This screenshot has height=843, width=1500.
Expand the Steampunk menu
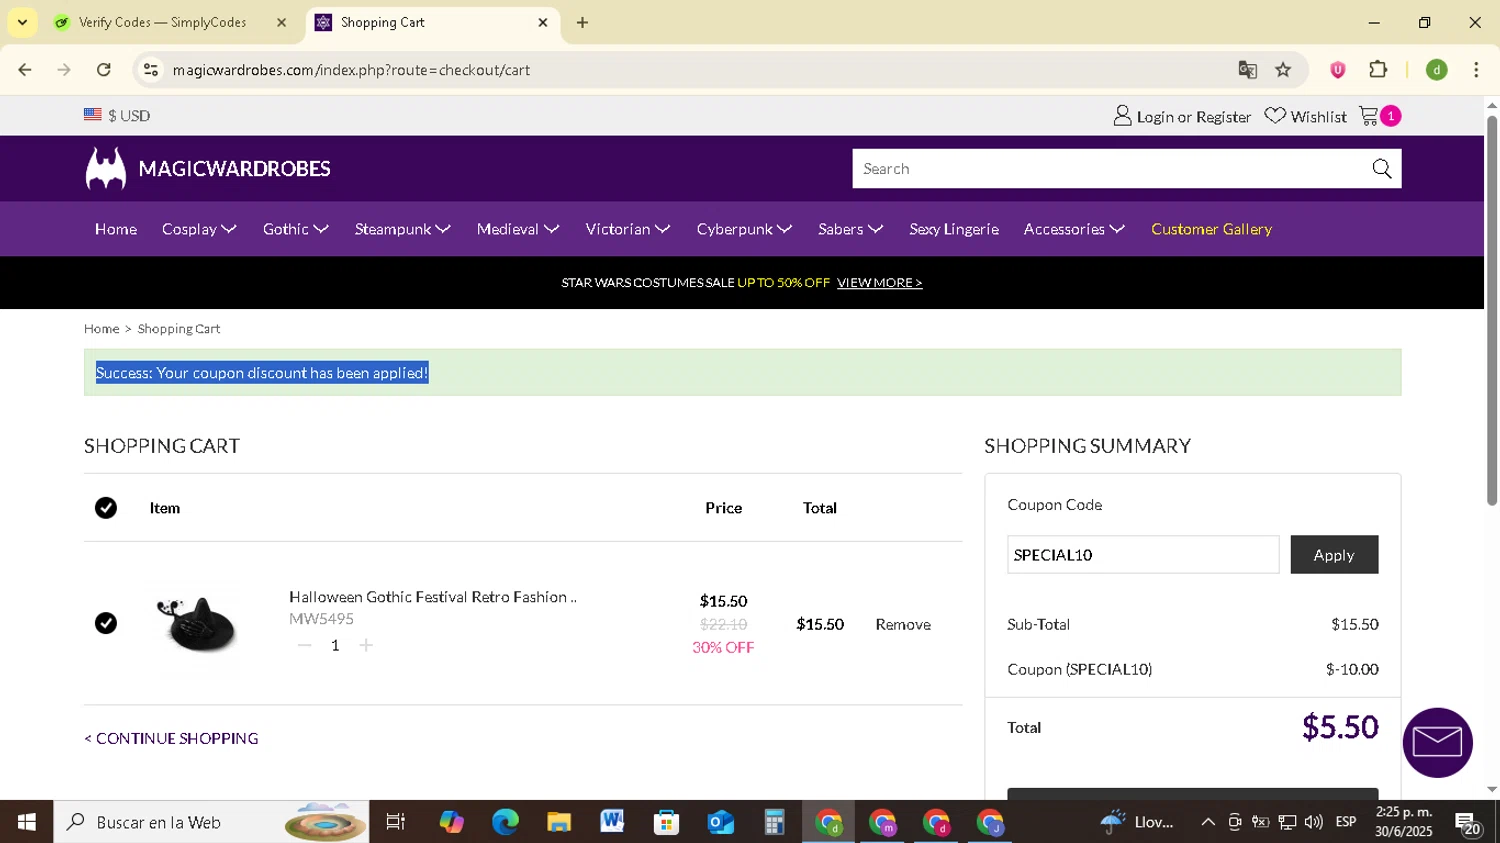coord(402,229)
